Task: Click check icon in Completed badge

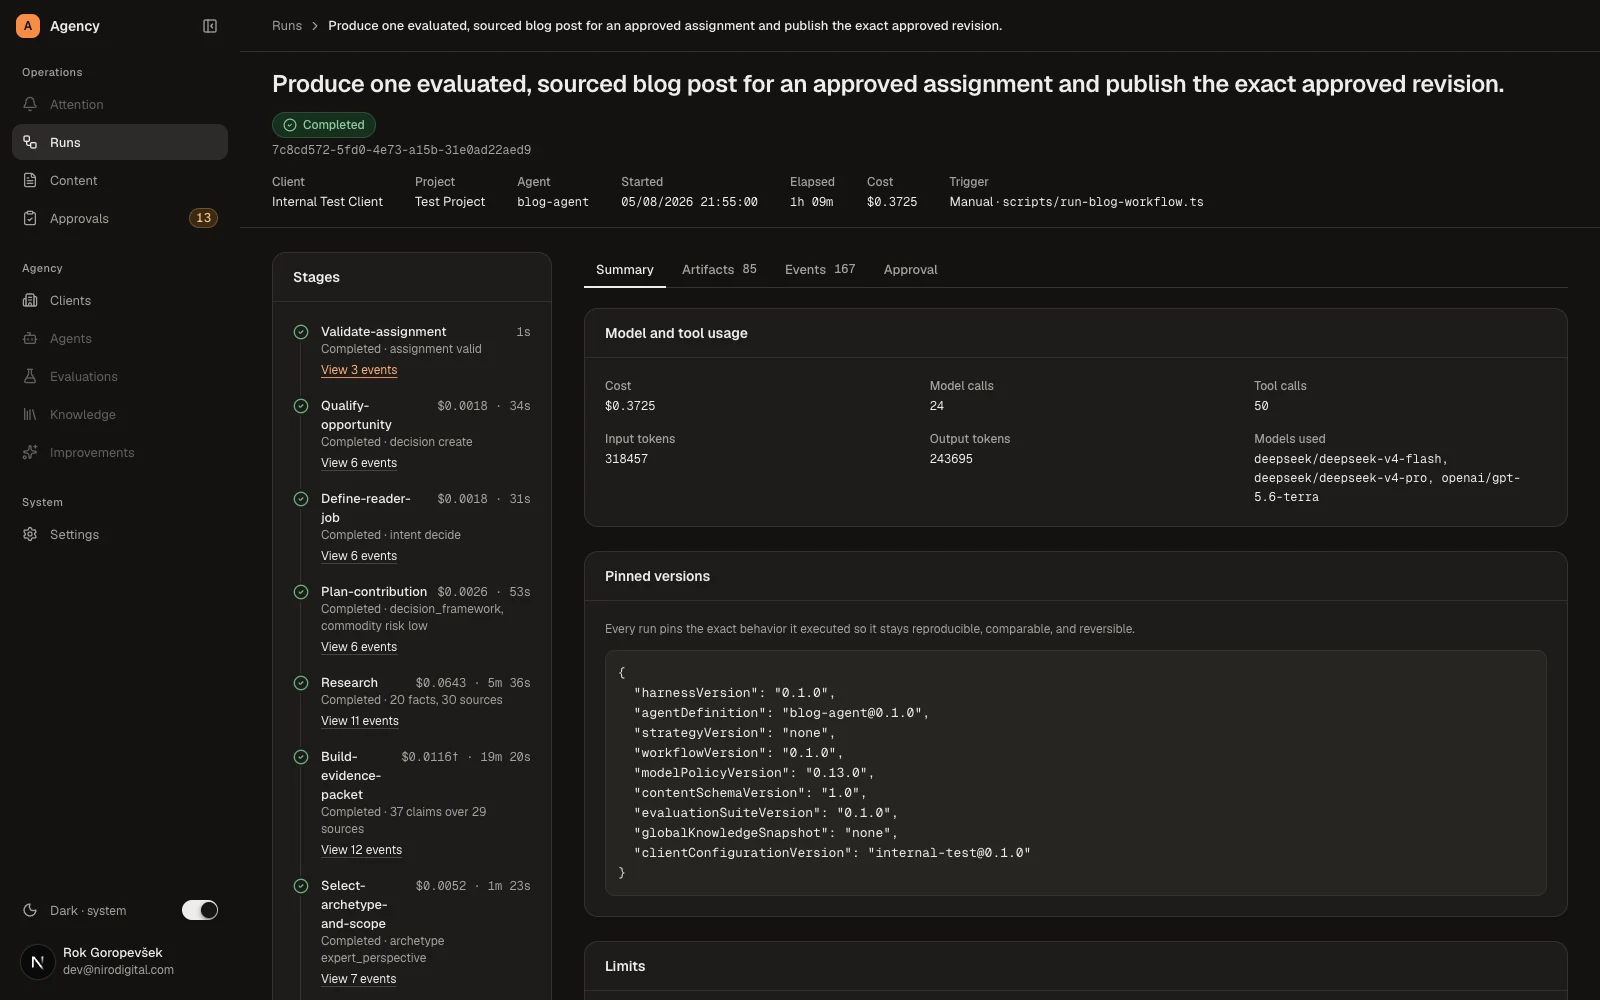Action: [x=290, y=125]
